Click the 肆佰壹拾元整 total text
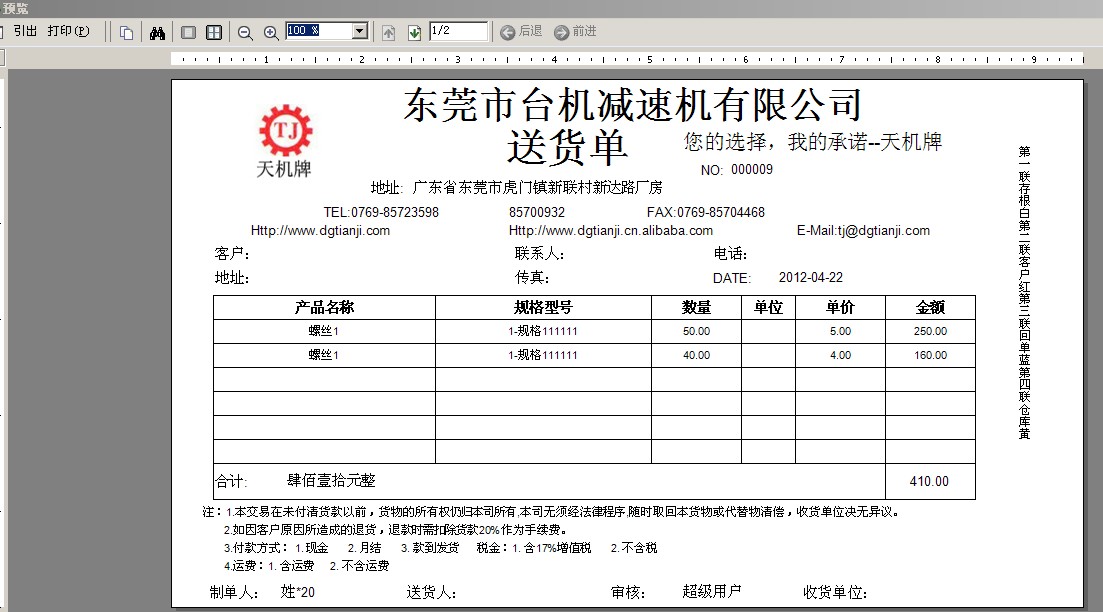The height and width of the screenshot is (612, 1103). click(331, 480)
